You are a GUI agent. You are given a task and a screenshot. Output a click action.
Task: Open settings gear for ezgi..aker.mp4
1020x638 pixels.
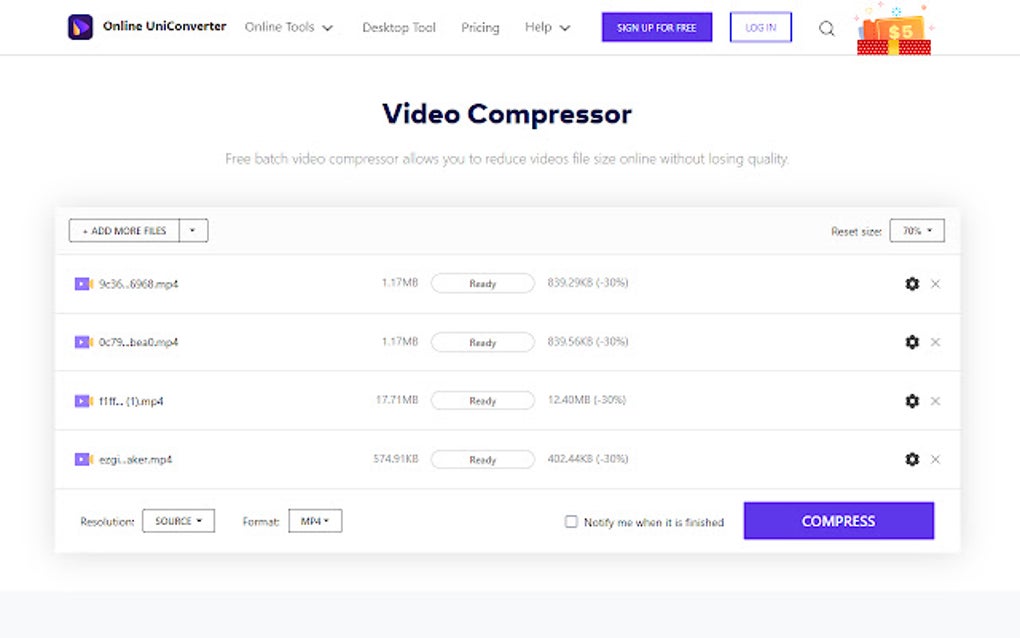click(912, 460)
